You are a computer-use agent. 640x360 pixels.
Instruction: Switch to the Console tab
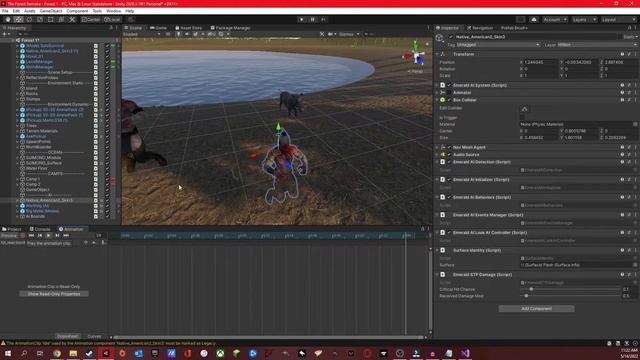pyautogui.click(x=40, y=229)
